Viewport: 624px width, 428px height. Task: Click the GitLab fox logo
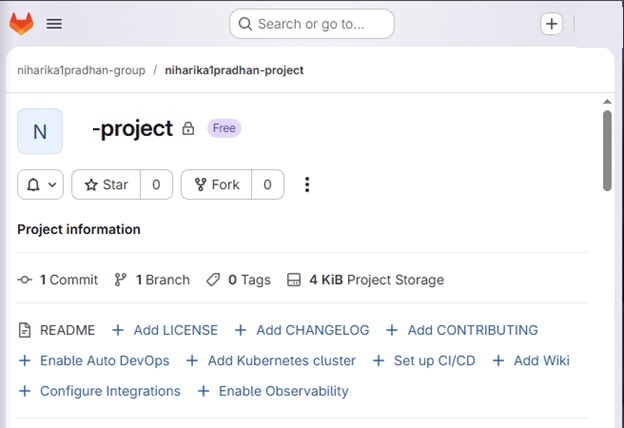click(21, 23)
